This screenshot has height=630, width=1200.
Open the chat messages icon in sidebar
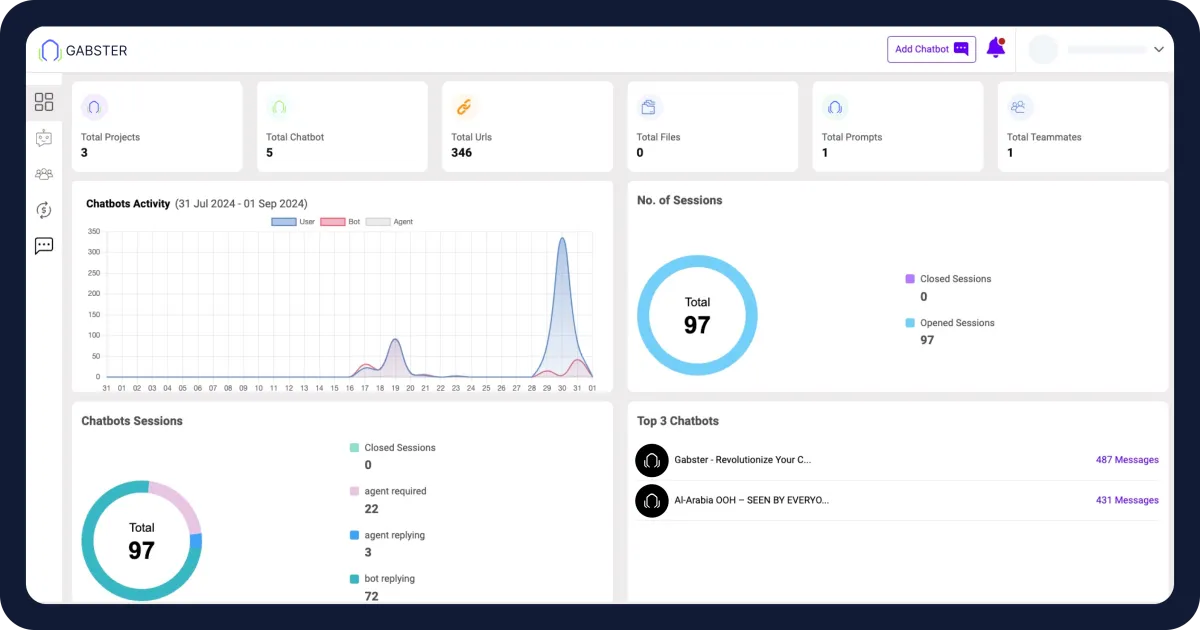click(x=44, y=246)
